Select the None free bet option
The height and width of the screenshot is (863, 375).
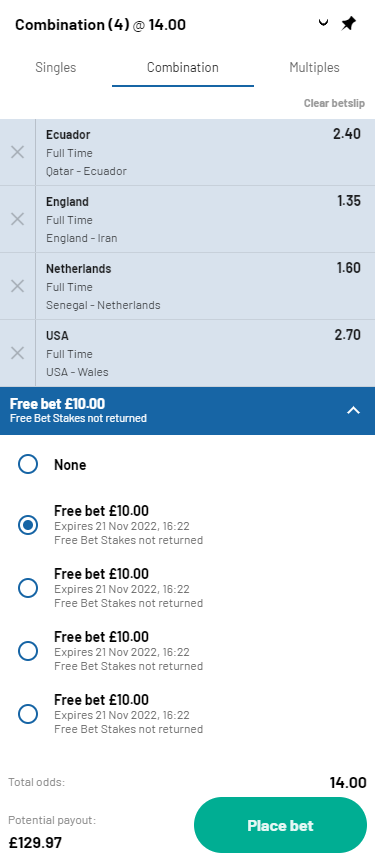click(28, 465)
